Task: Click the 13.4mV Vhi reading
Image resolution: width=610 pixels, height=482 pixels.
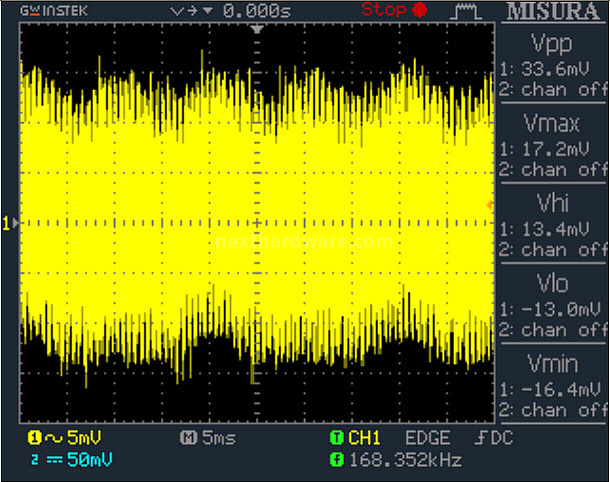Action: coord(555,230)
